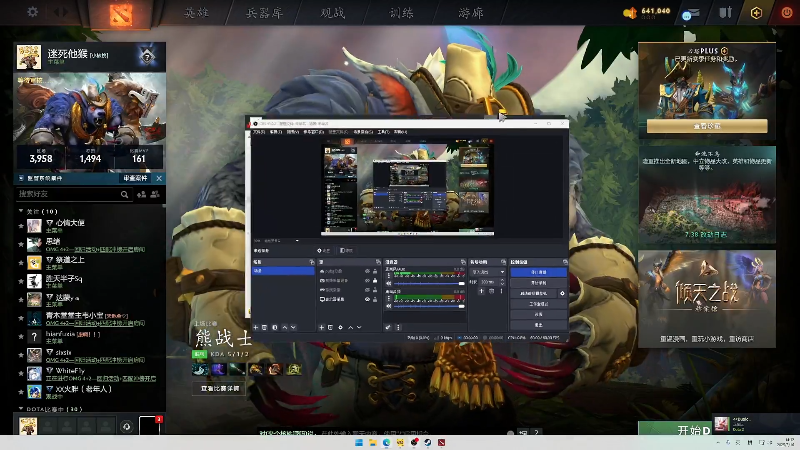This screenshot has height=450, width=800.
Task: Click 查看比赛详情 match details button
Action: (x=220, y=388)
